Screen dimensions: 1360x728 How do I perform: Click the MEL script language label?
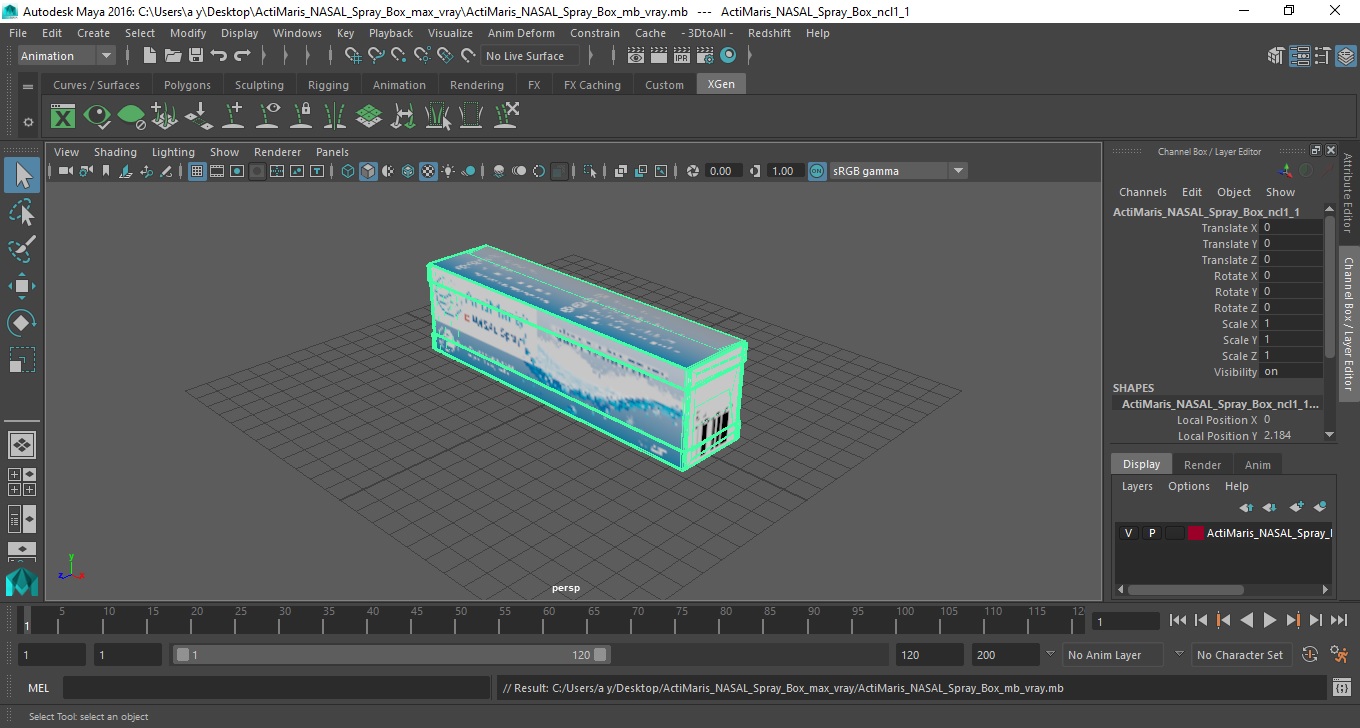pyautogui.click(x=38, y=688)
